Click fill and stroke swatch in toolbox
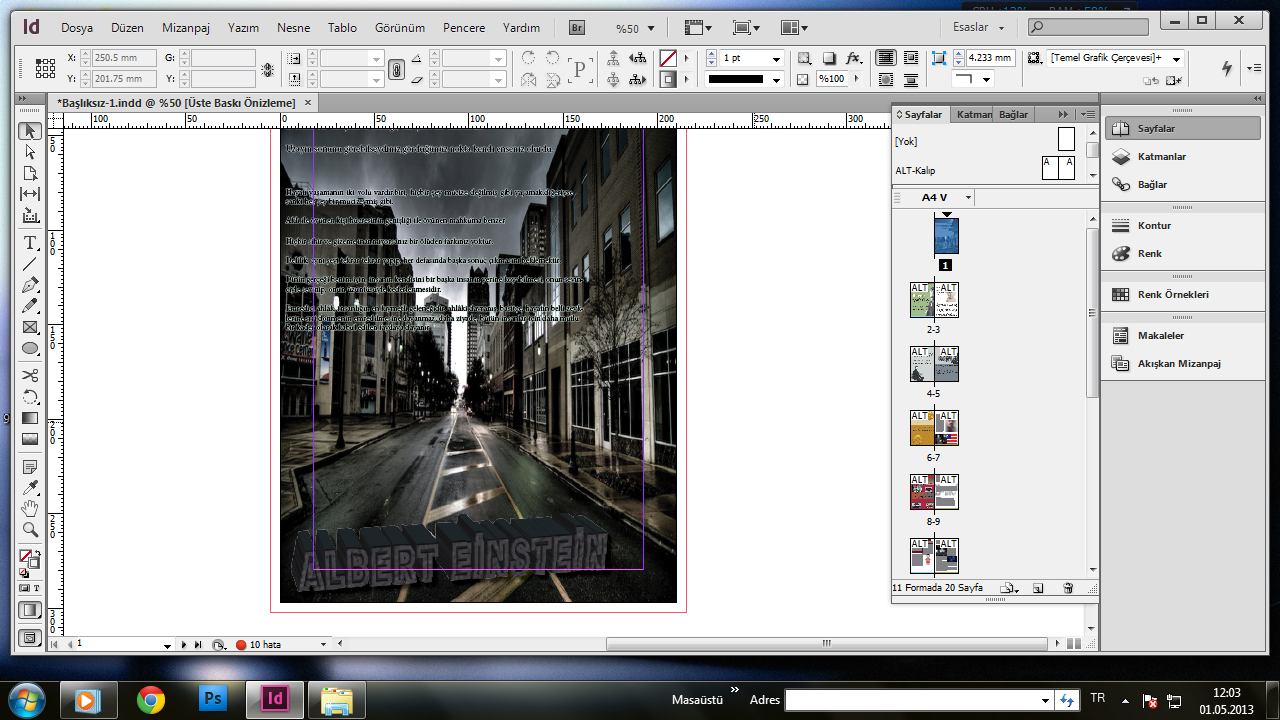This screenshot has height=720, width=1280. 29,559
